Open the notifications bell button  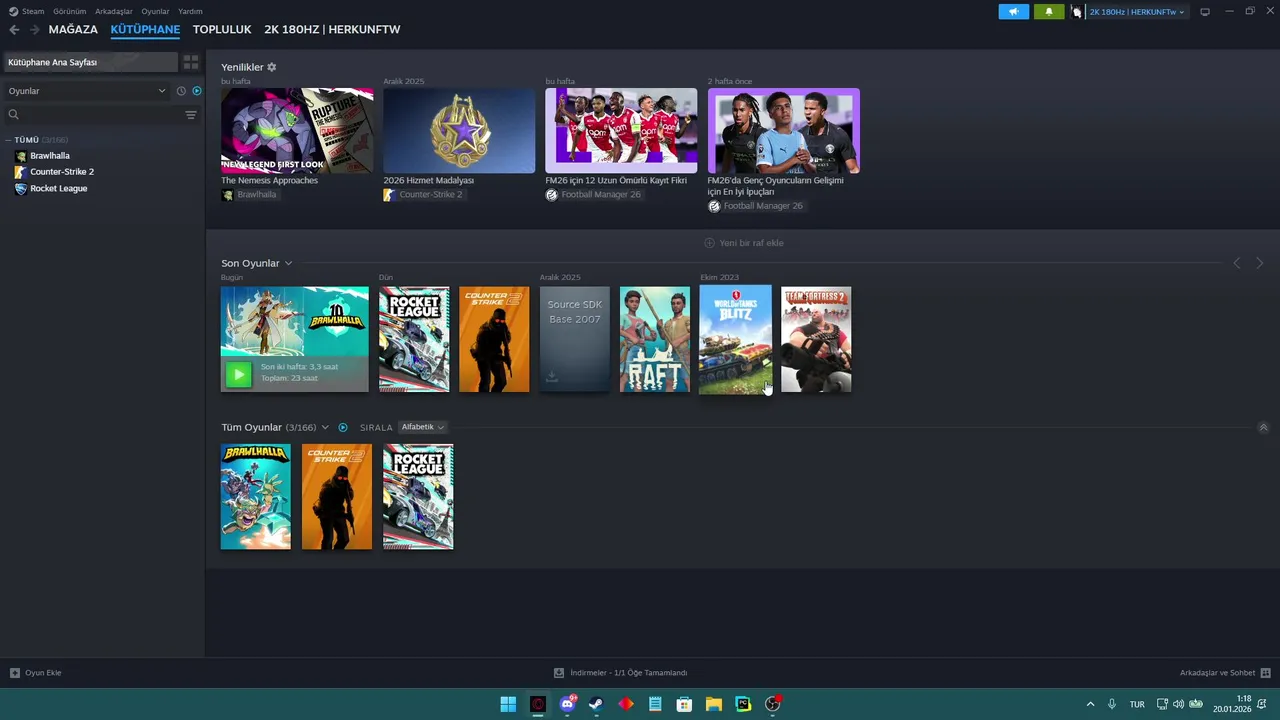point(1049,12)
